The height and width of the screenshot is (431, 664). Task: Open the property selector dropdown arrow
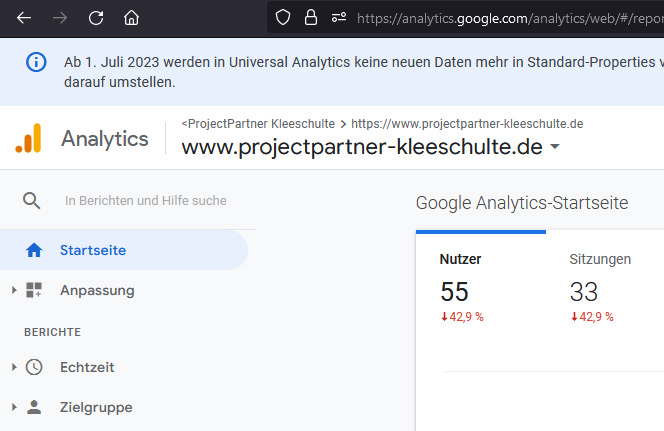point(555,146)
